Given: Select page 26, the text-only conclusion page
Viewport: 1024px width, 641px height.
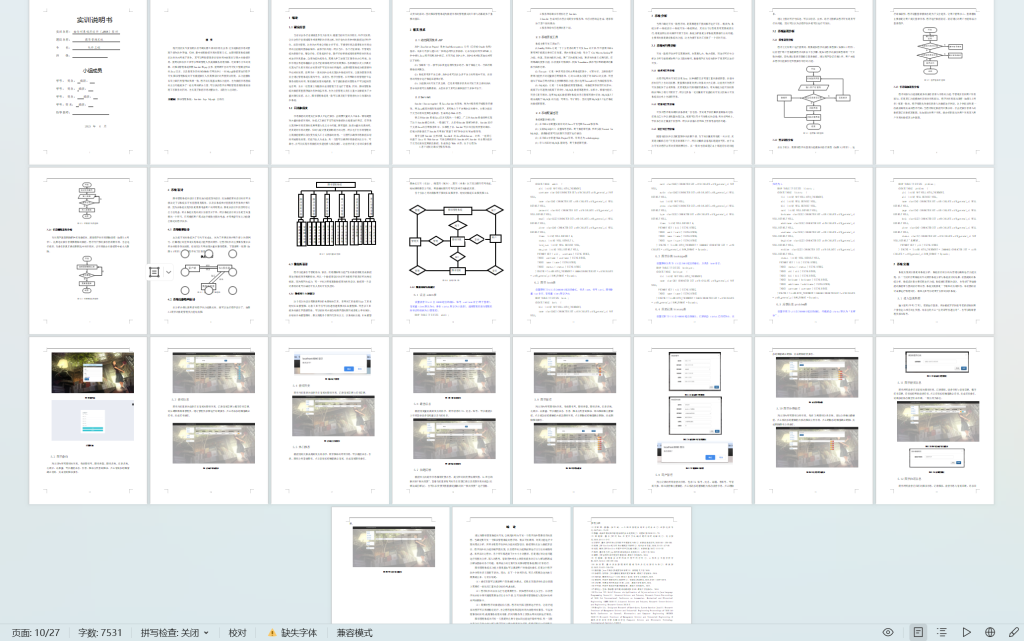Looking at the screenshot, I should click(511, 566).
